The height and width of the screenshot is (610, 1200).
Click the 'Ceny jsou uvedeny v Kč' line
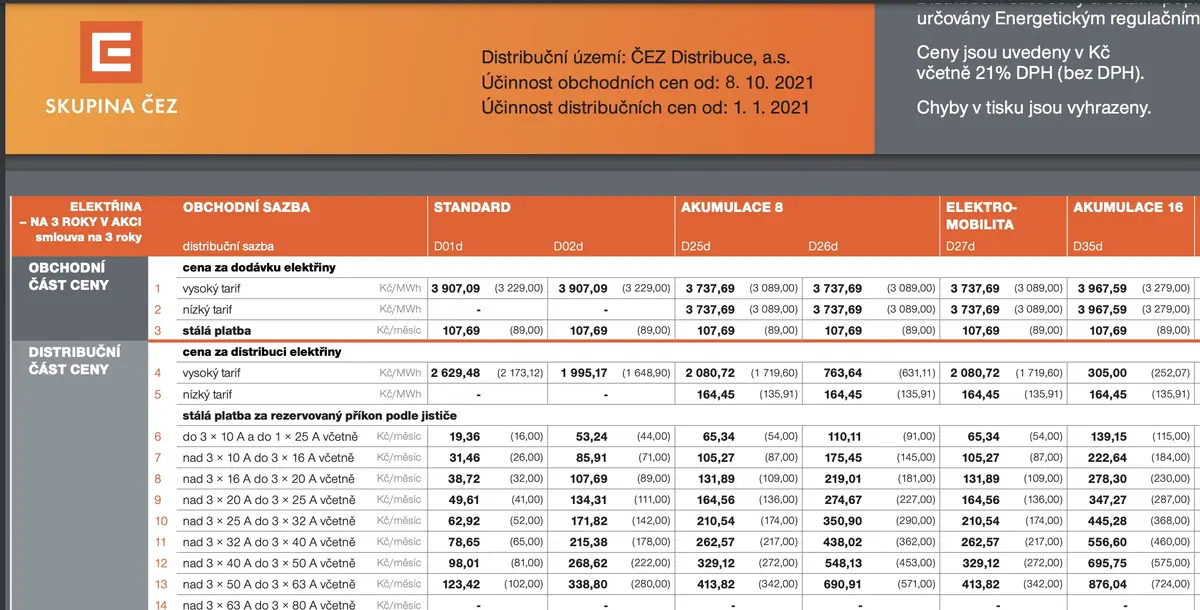(1013, 52)
